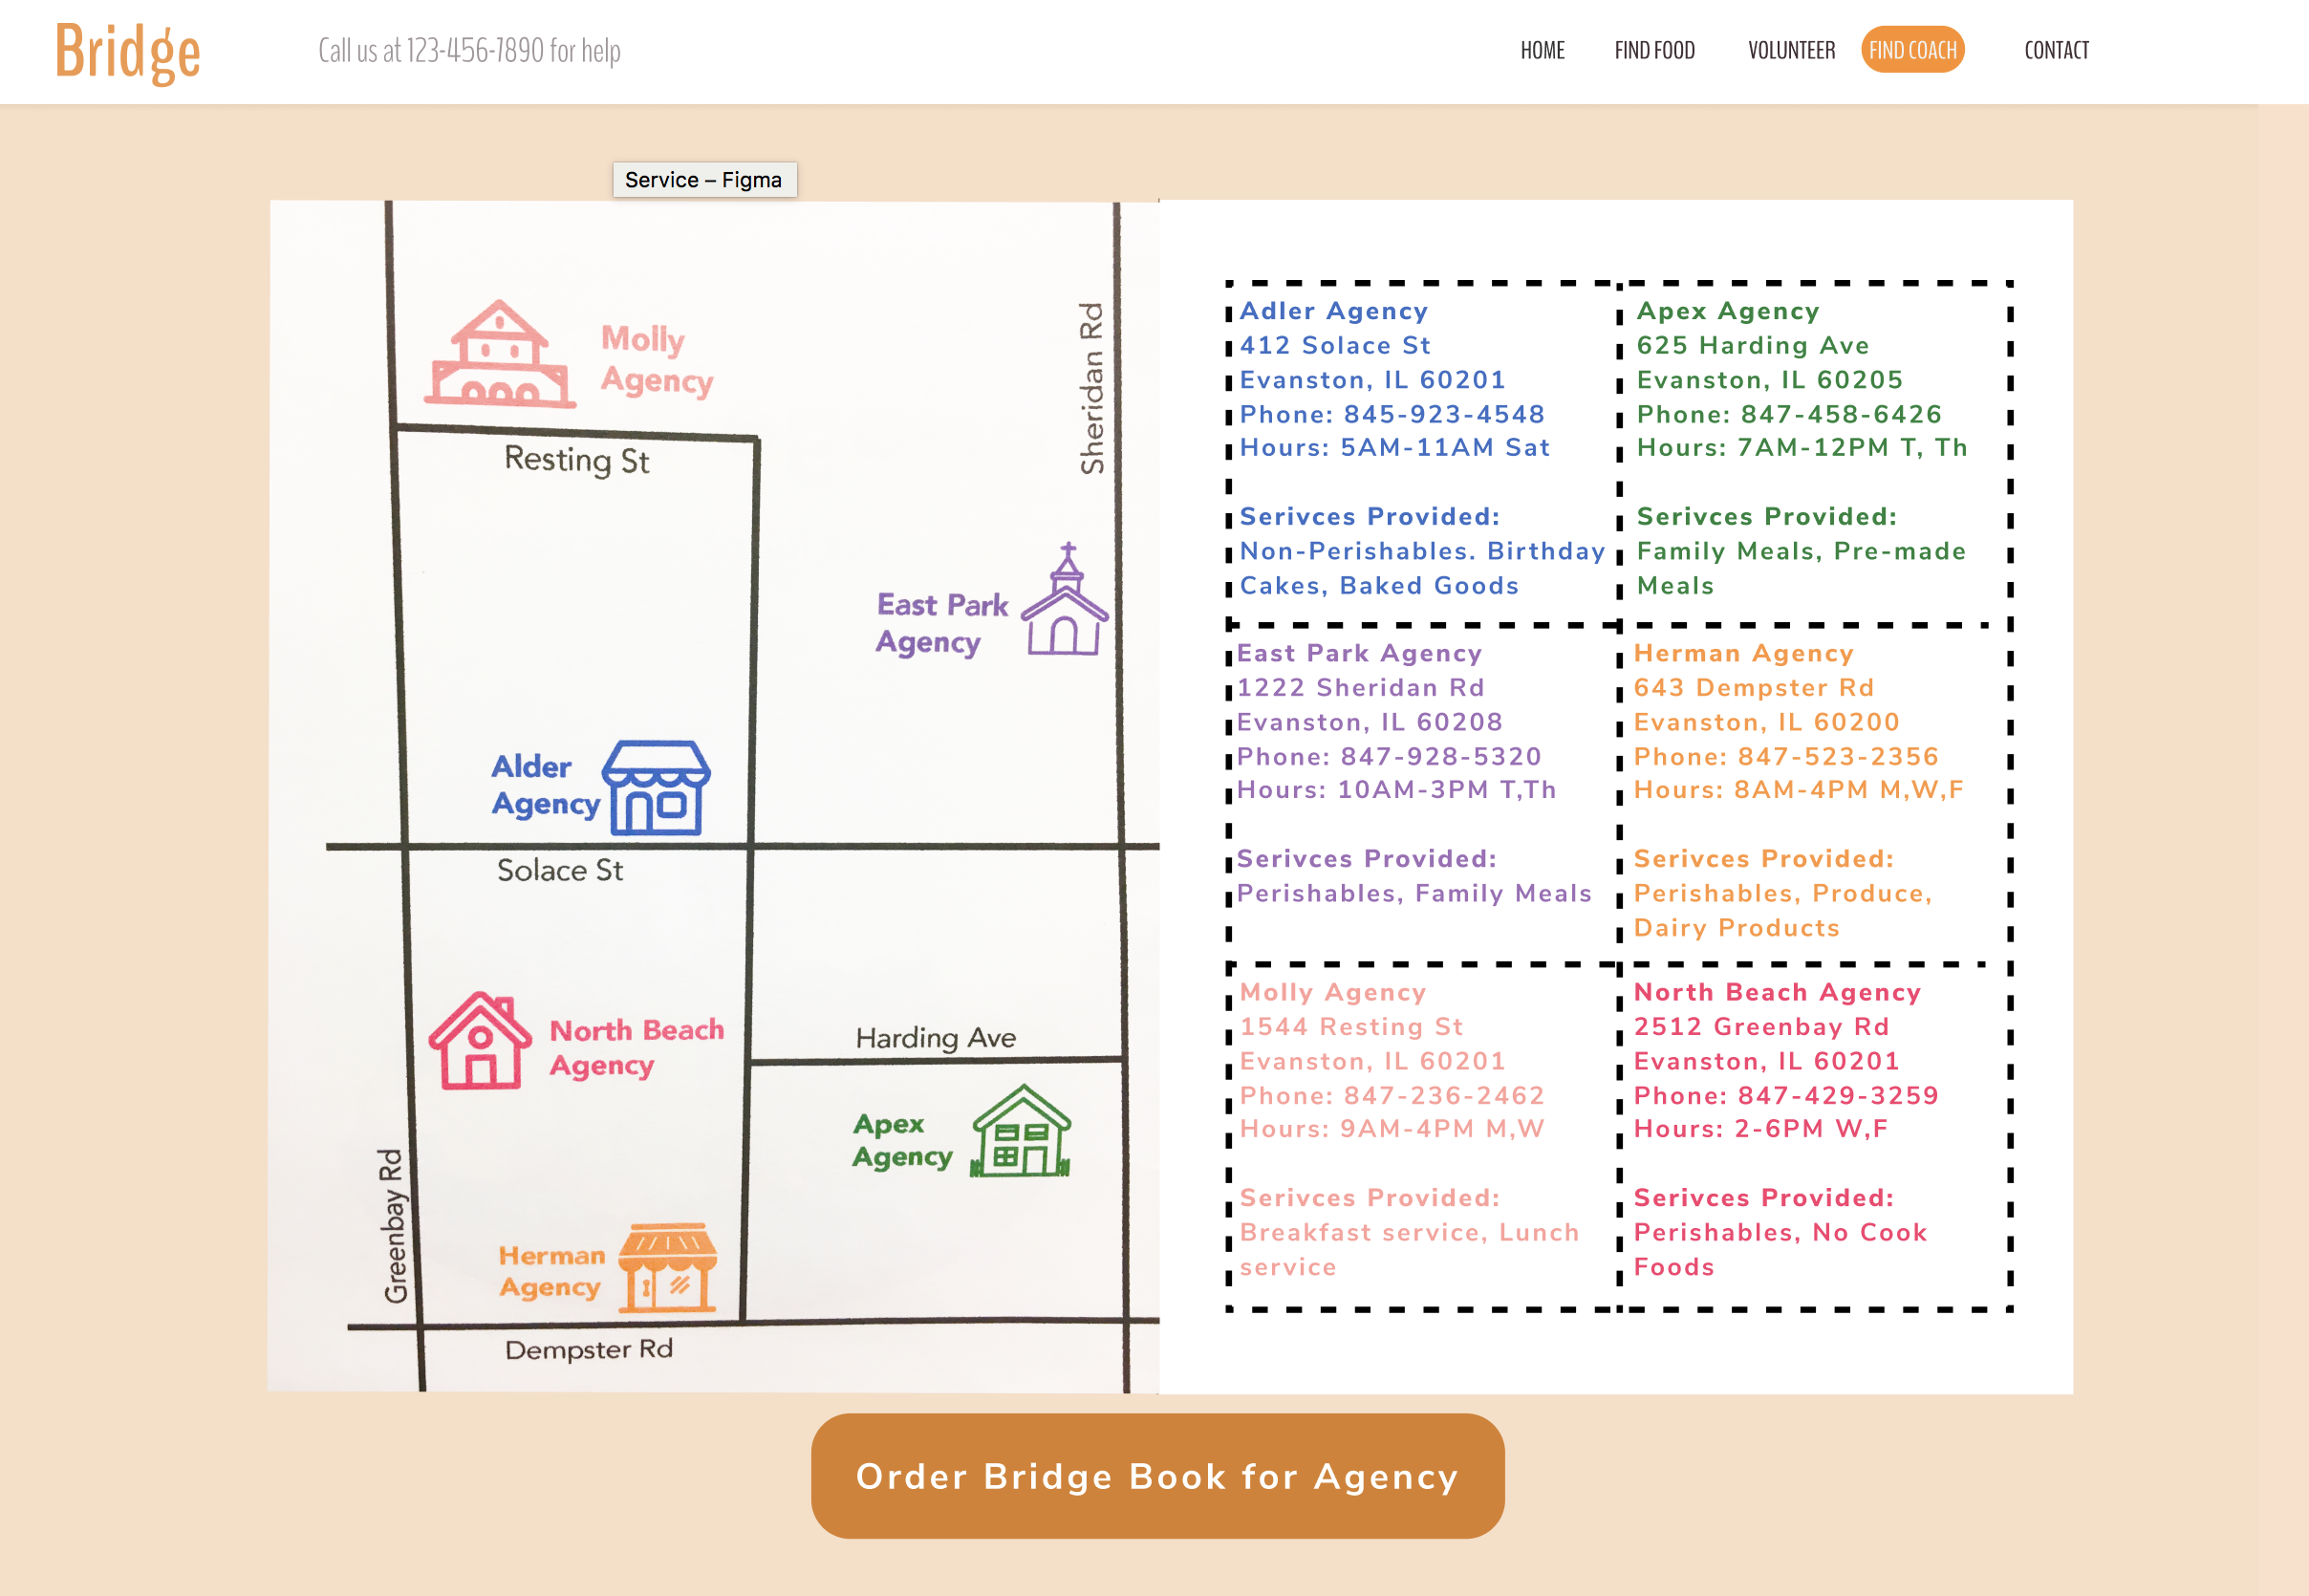Click the 1544 Resting St address
The image size is (2309, 1596).
click(x=1351, y=1026)
